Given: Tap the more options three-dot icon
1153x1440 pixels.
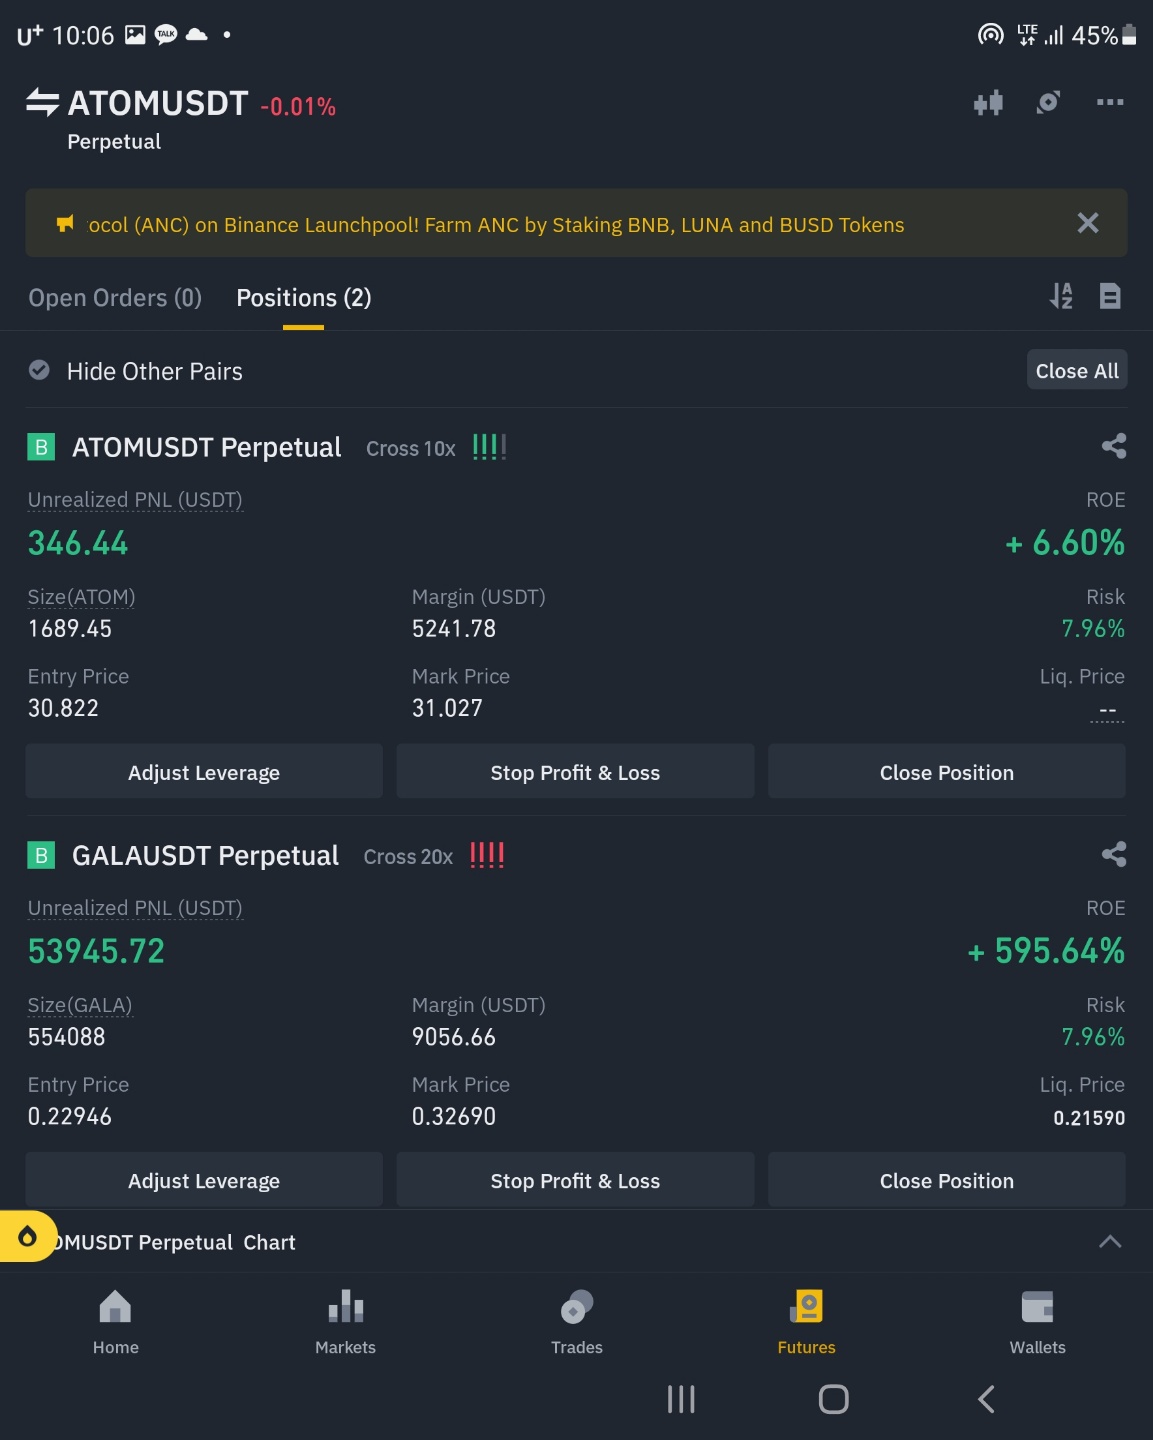Looking at the screenshot, I should click(1109, 102).
